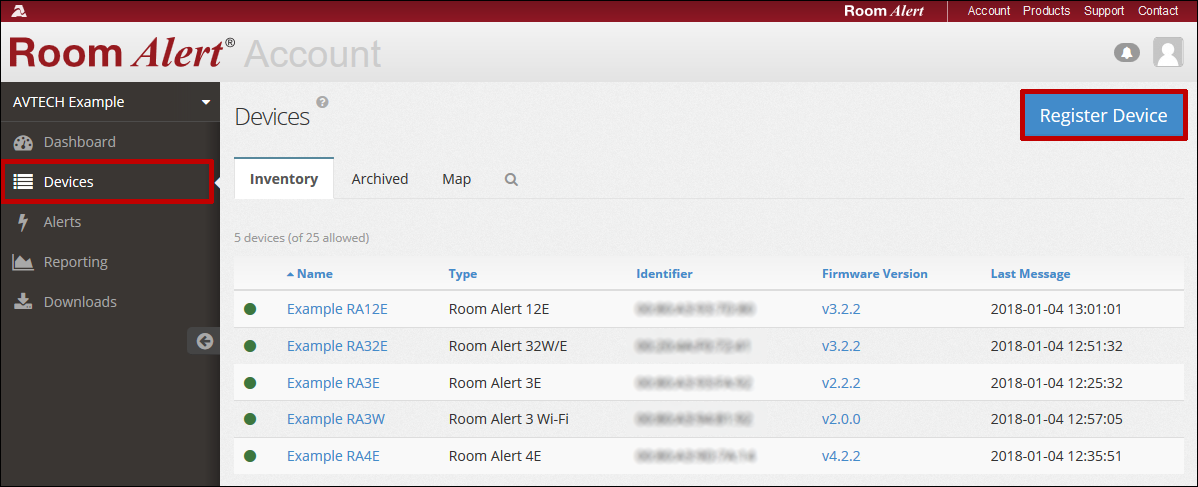
Task: Click the search magnifier icon in tabs
Action: (x=511, y=180)
